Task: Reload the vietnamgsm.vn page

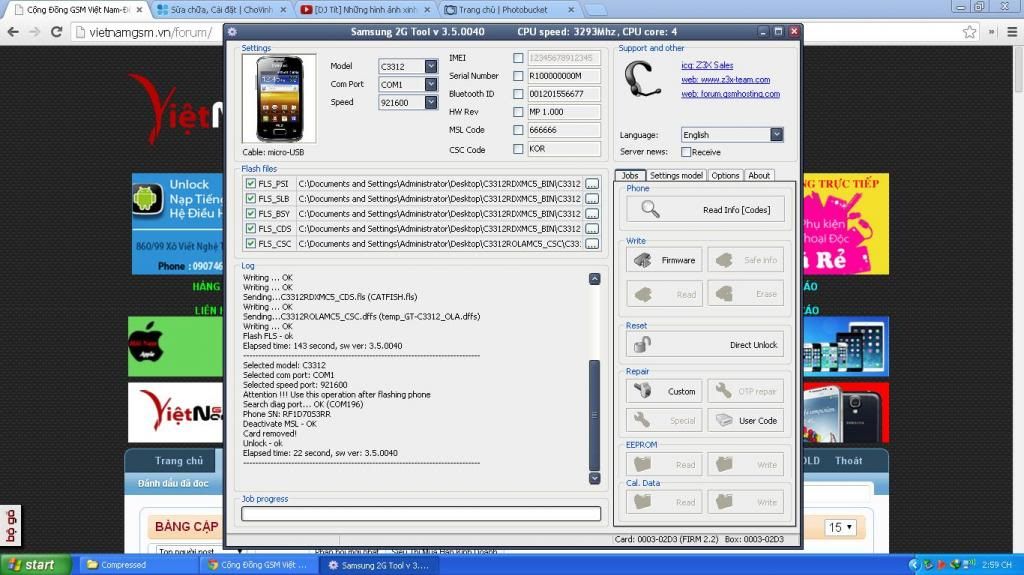Action: pos(57,31)
